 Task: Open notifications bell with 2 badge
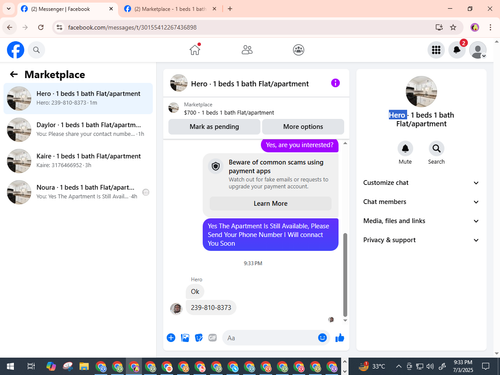tap(457, 50)
